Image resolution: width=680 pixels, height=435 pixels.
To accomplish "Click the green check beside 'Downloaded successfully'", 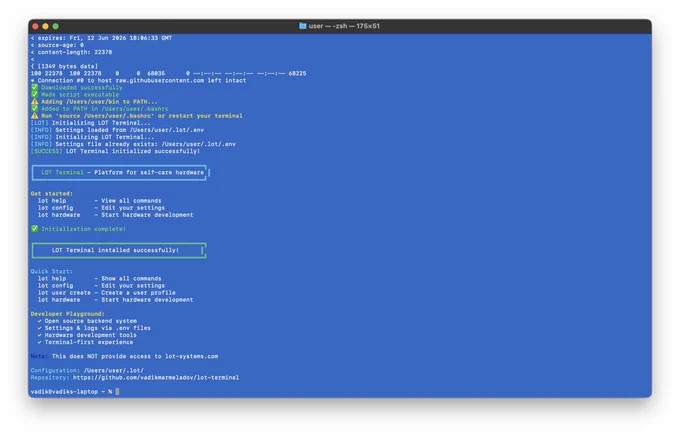I will (35, 87).
